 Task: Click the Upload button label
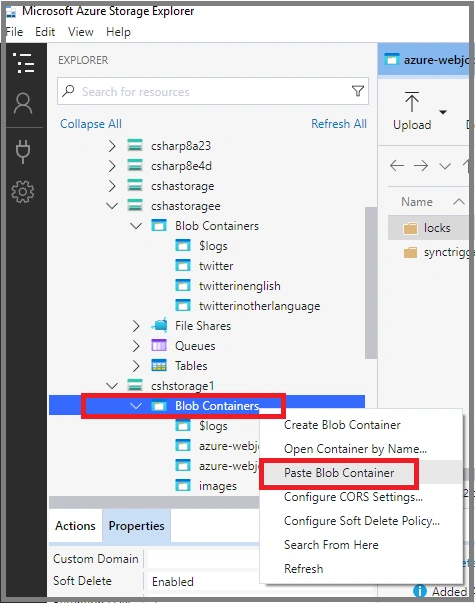(x=412, y=125)
